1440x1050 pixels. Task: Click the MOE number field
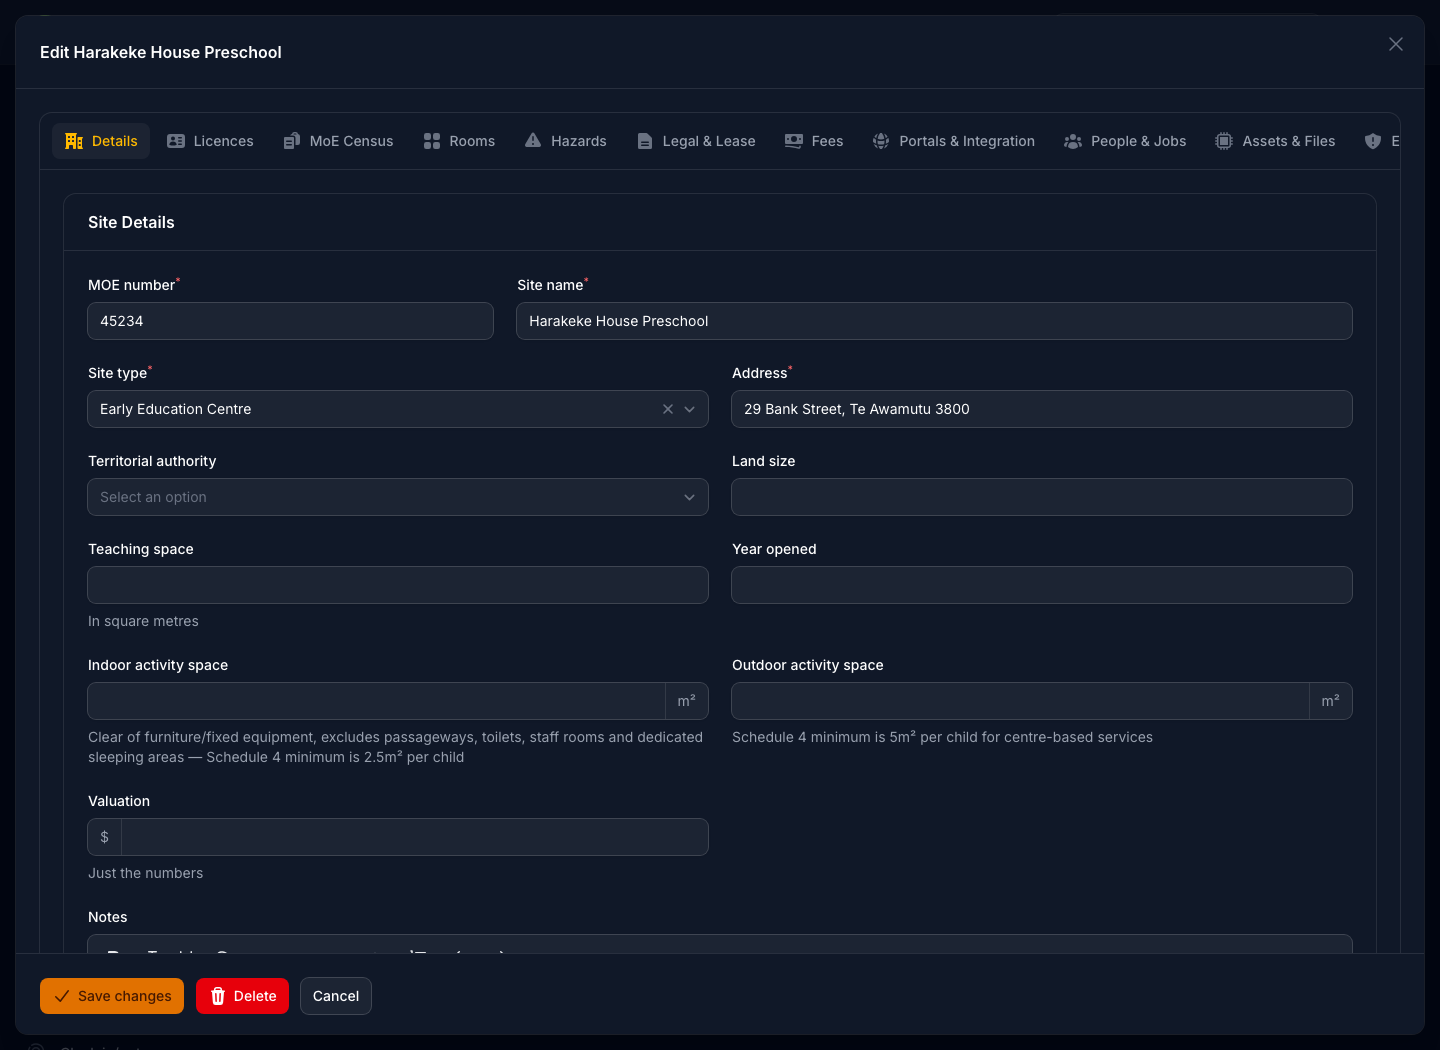click(x=291, y=321)
